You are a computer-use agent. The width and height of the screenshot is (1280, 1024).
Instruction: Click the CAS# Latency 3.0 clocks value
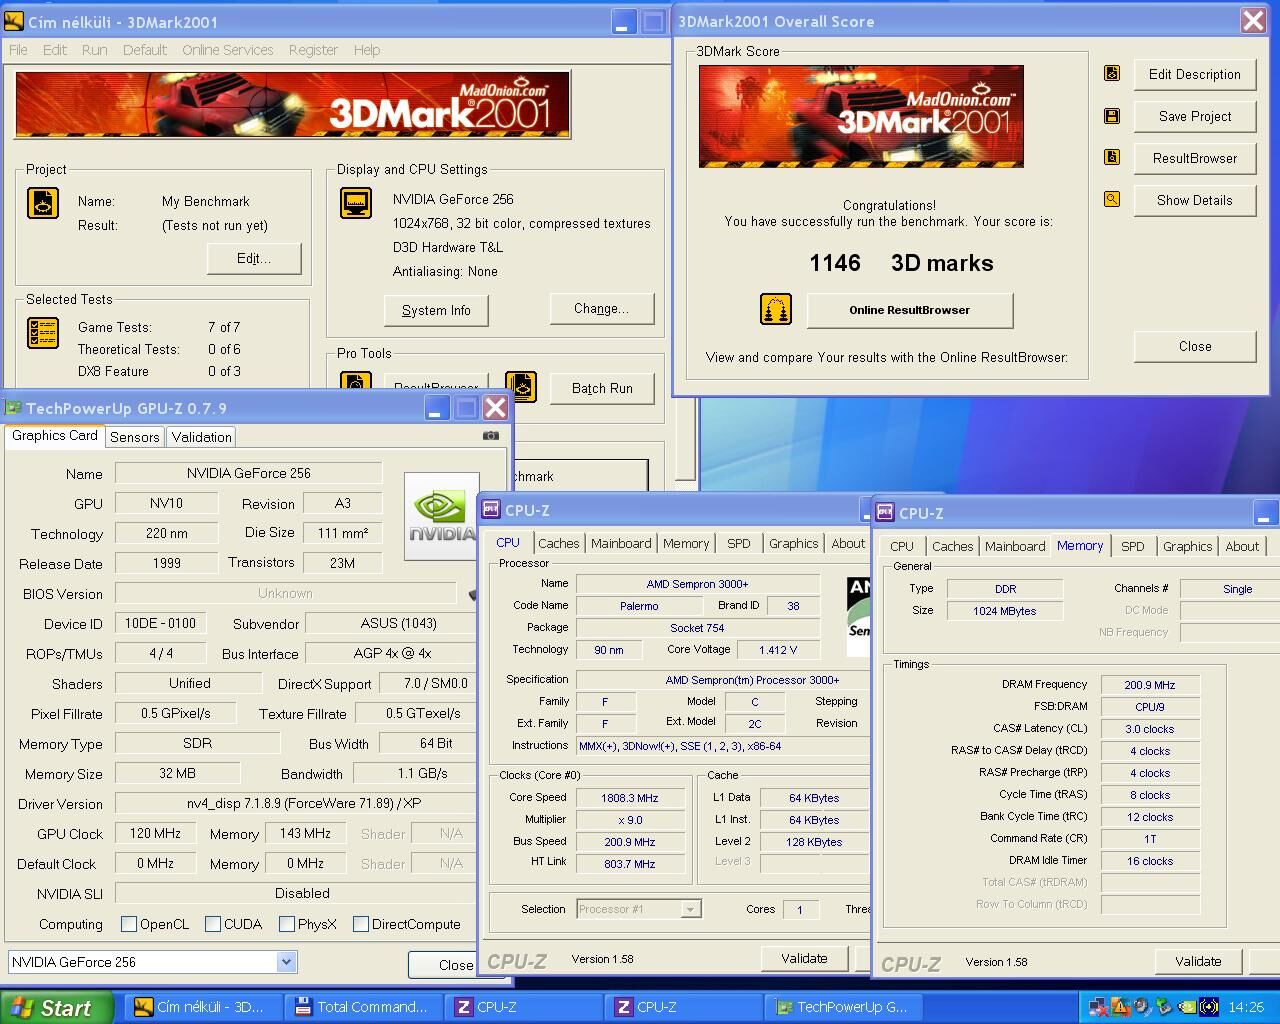[x=1150, y=729]
